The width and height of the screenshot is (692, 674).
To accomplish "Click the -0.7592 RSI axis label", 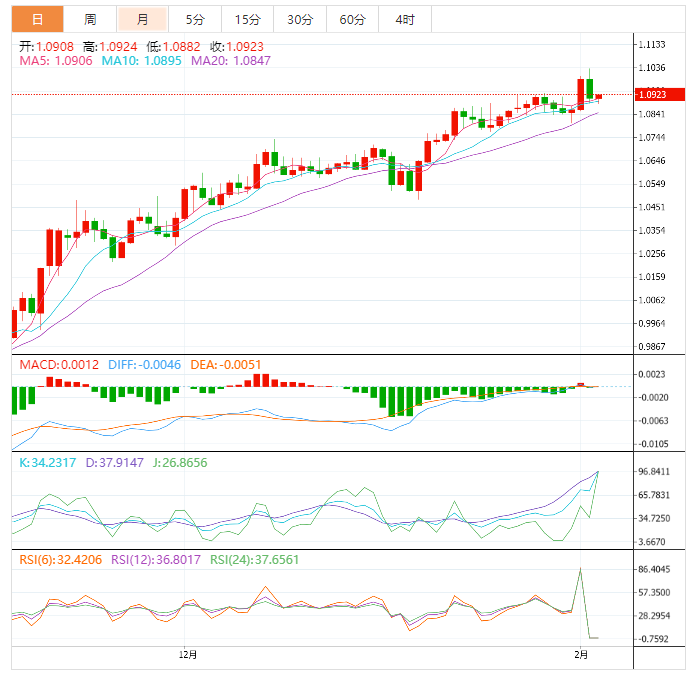I will 653,639.
